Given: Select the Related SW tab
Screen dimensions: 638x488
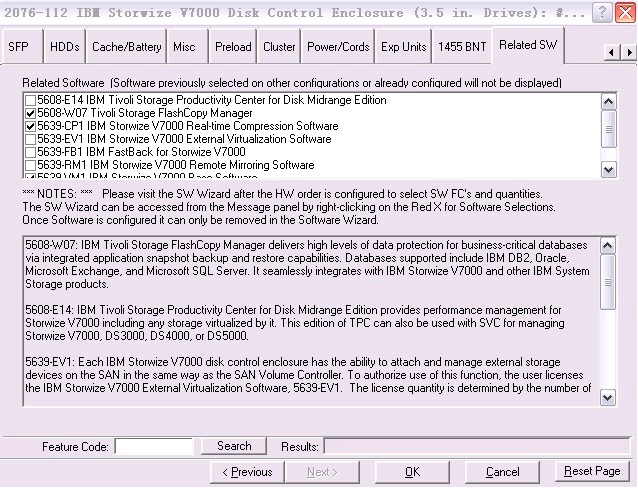Looking at the screenshot, I should (528, 45).
